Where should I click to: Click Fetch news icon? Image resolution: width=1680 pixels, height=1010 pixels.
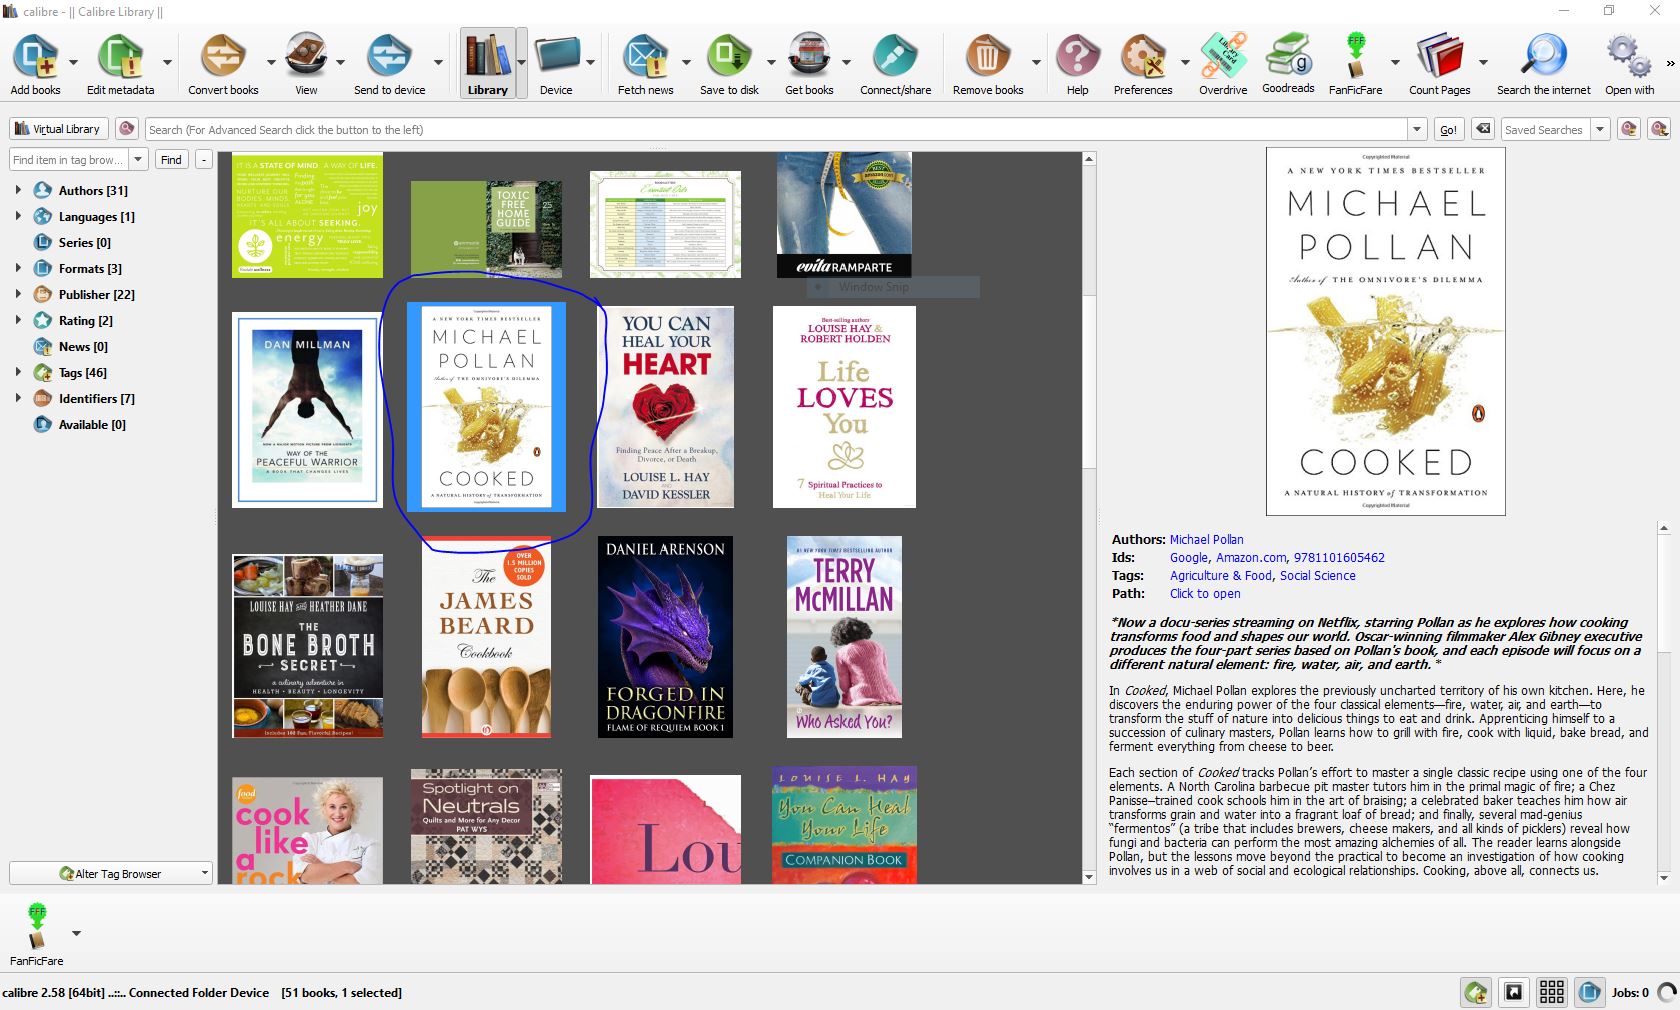click(x=645, y=56)
